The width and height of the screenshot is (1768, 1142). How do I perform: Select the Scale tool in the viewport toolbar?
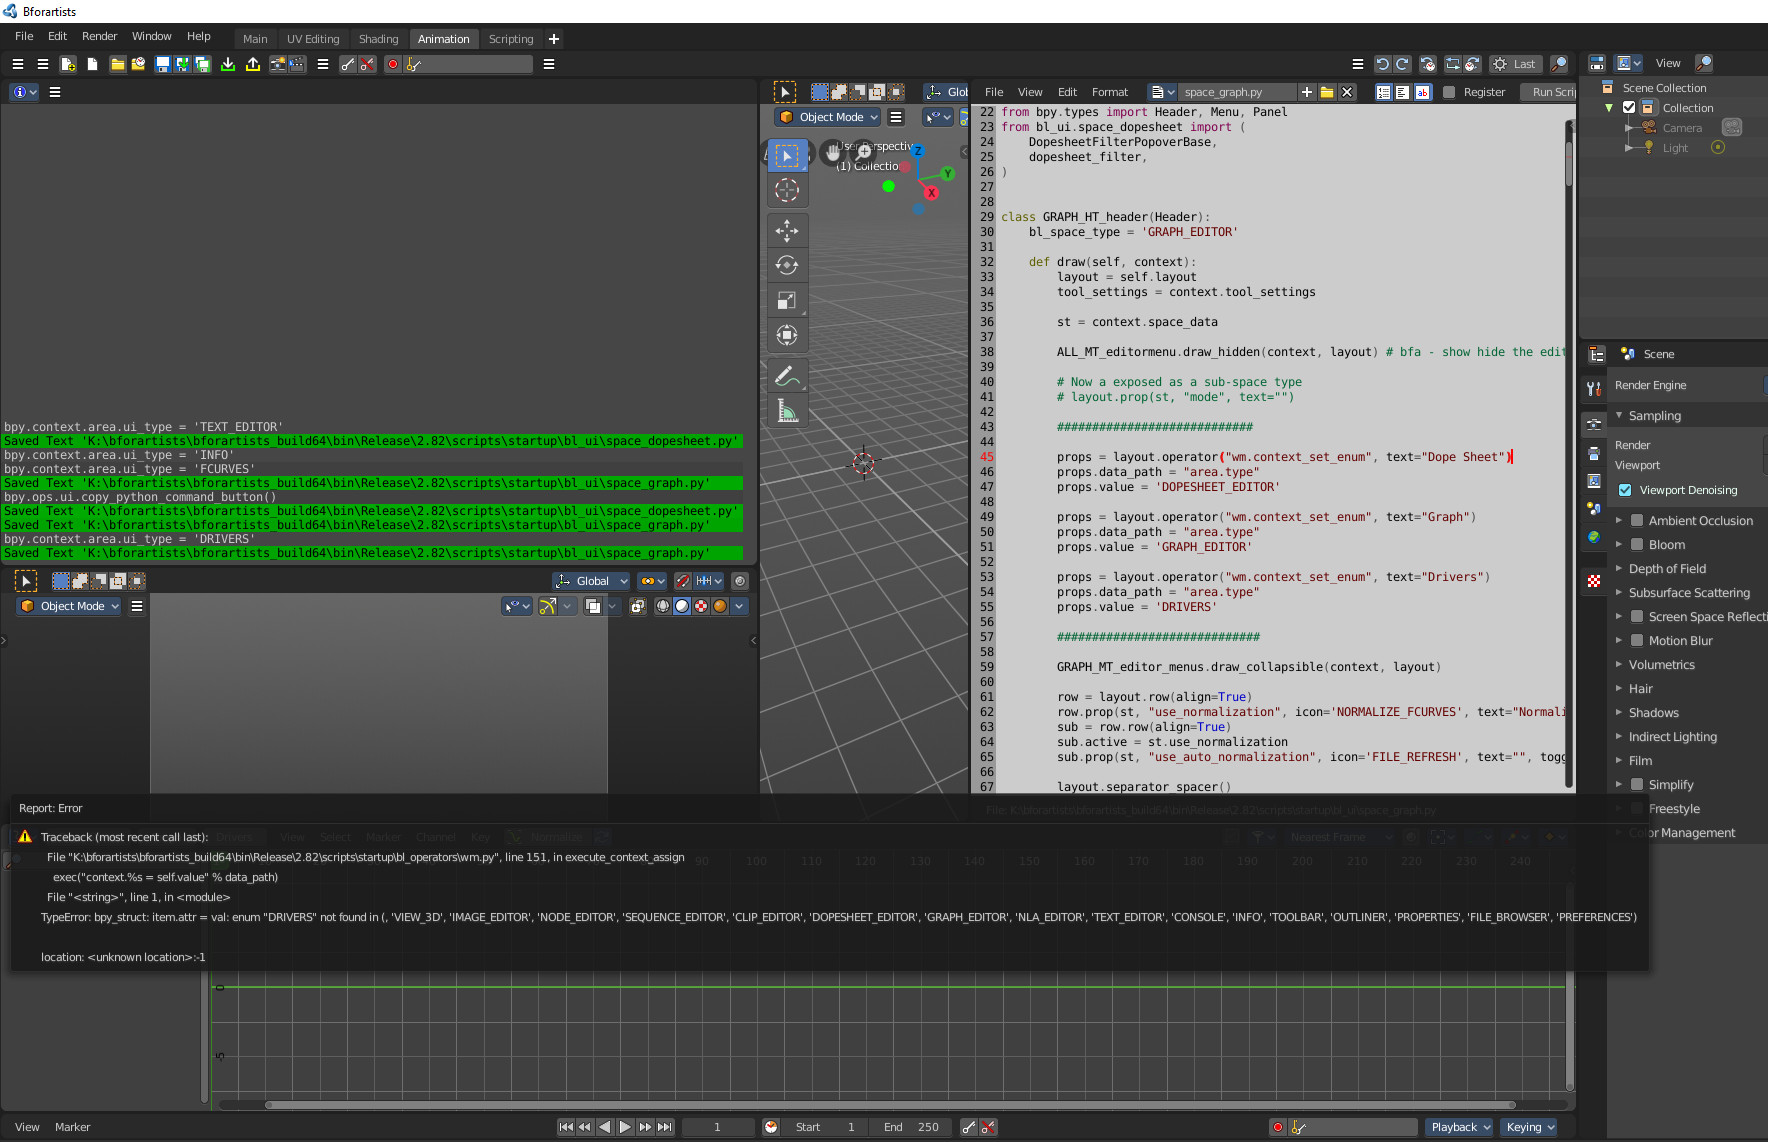(x=787, y=301)
